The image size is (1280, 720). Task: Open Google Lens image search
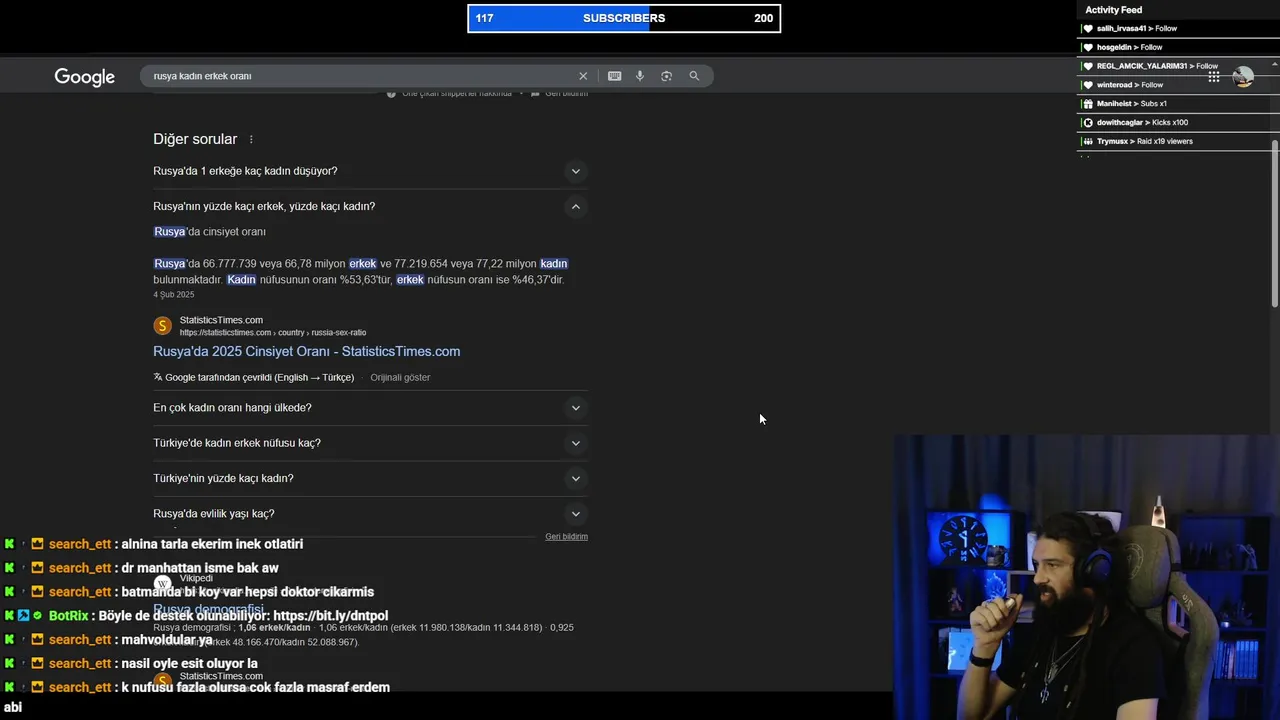tap(667, 76)
